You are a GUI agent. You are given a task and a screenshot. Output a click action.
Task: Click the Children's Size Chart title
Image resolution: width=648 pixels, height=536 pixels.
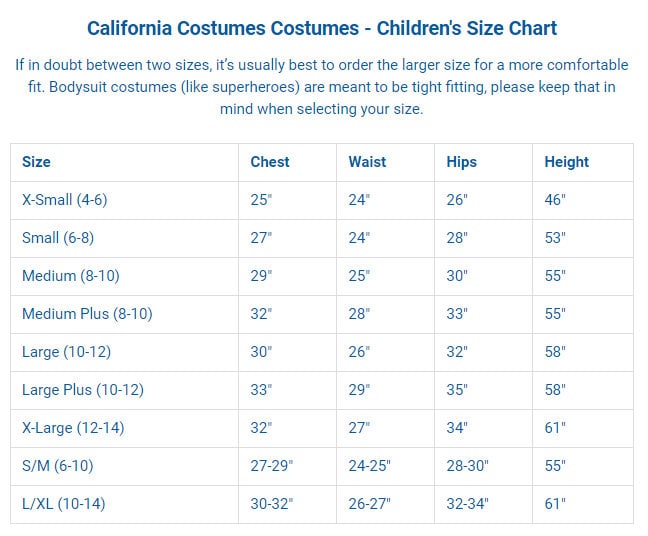[x=322, y=29]
